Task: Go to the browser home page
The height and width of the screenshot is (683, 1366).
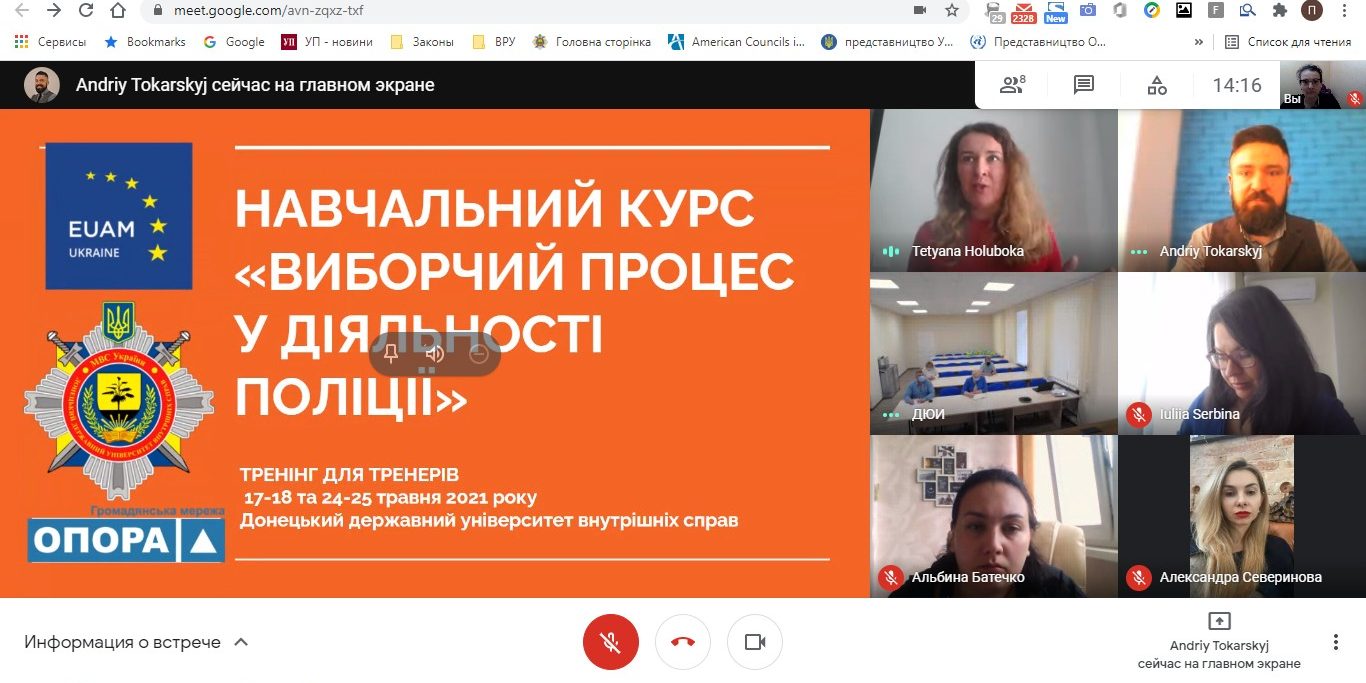Action: (118, 11)
